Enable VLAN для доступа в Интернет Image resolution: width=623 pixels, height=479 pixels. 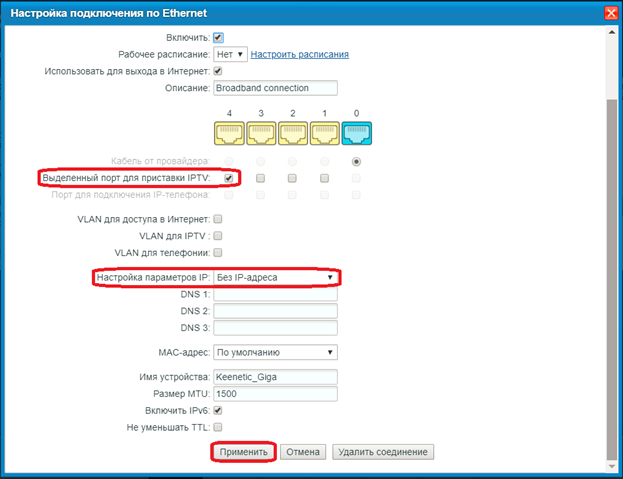(x=219, y=218)
